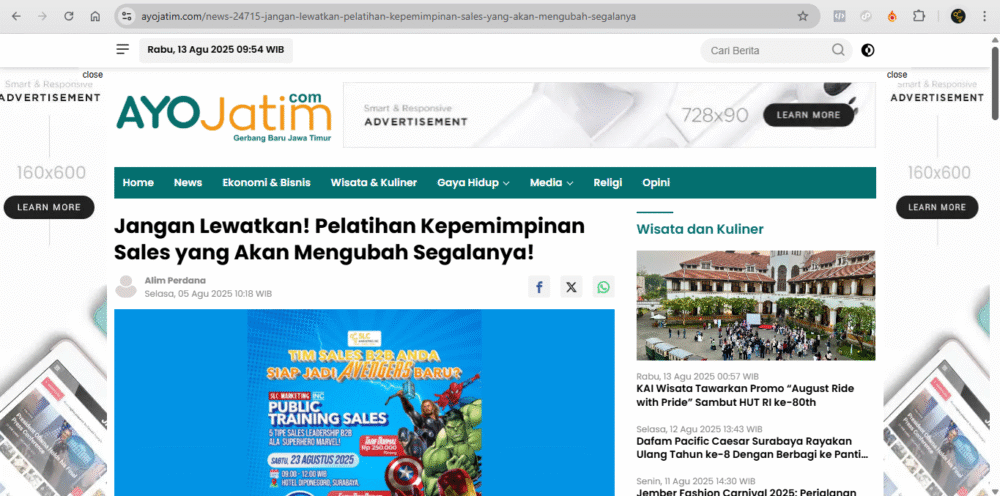Click the browser home button

95,16
